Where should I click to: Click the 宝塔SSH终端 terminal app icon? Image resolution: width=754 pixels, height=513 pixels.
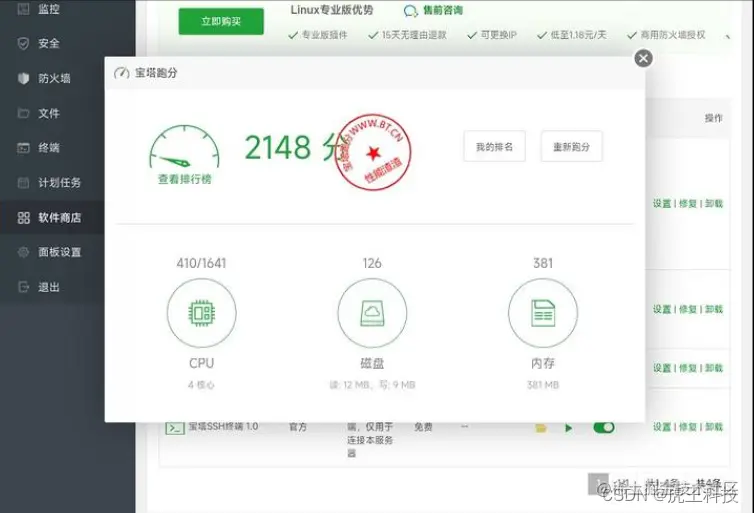point(175,427)
